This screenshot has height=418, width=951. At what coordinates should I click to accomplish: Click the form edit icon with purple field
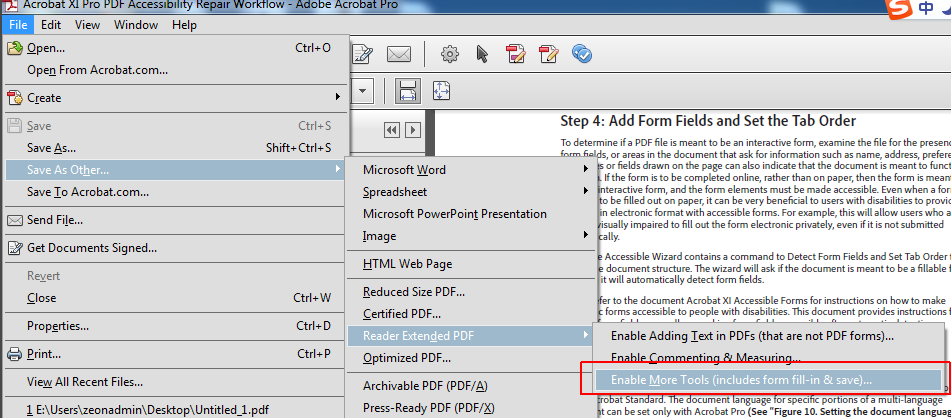pyautogui.click(x=516, y=54)
